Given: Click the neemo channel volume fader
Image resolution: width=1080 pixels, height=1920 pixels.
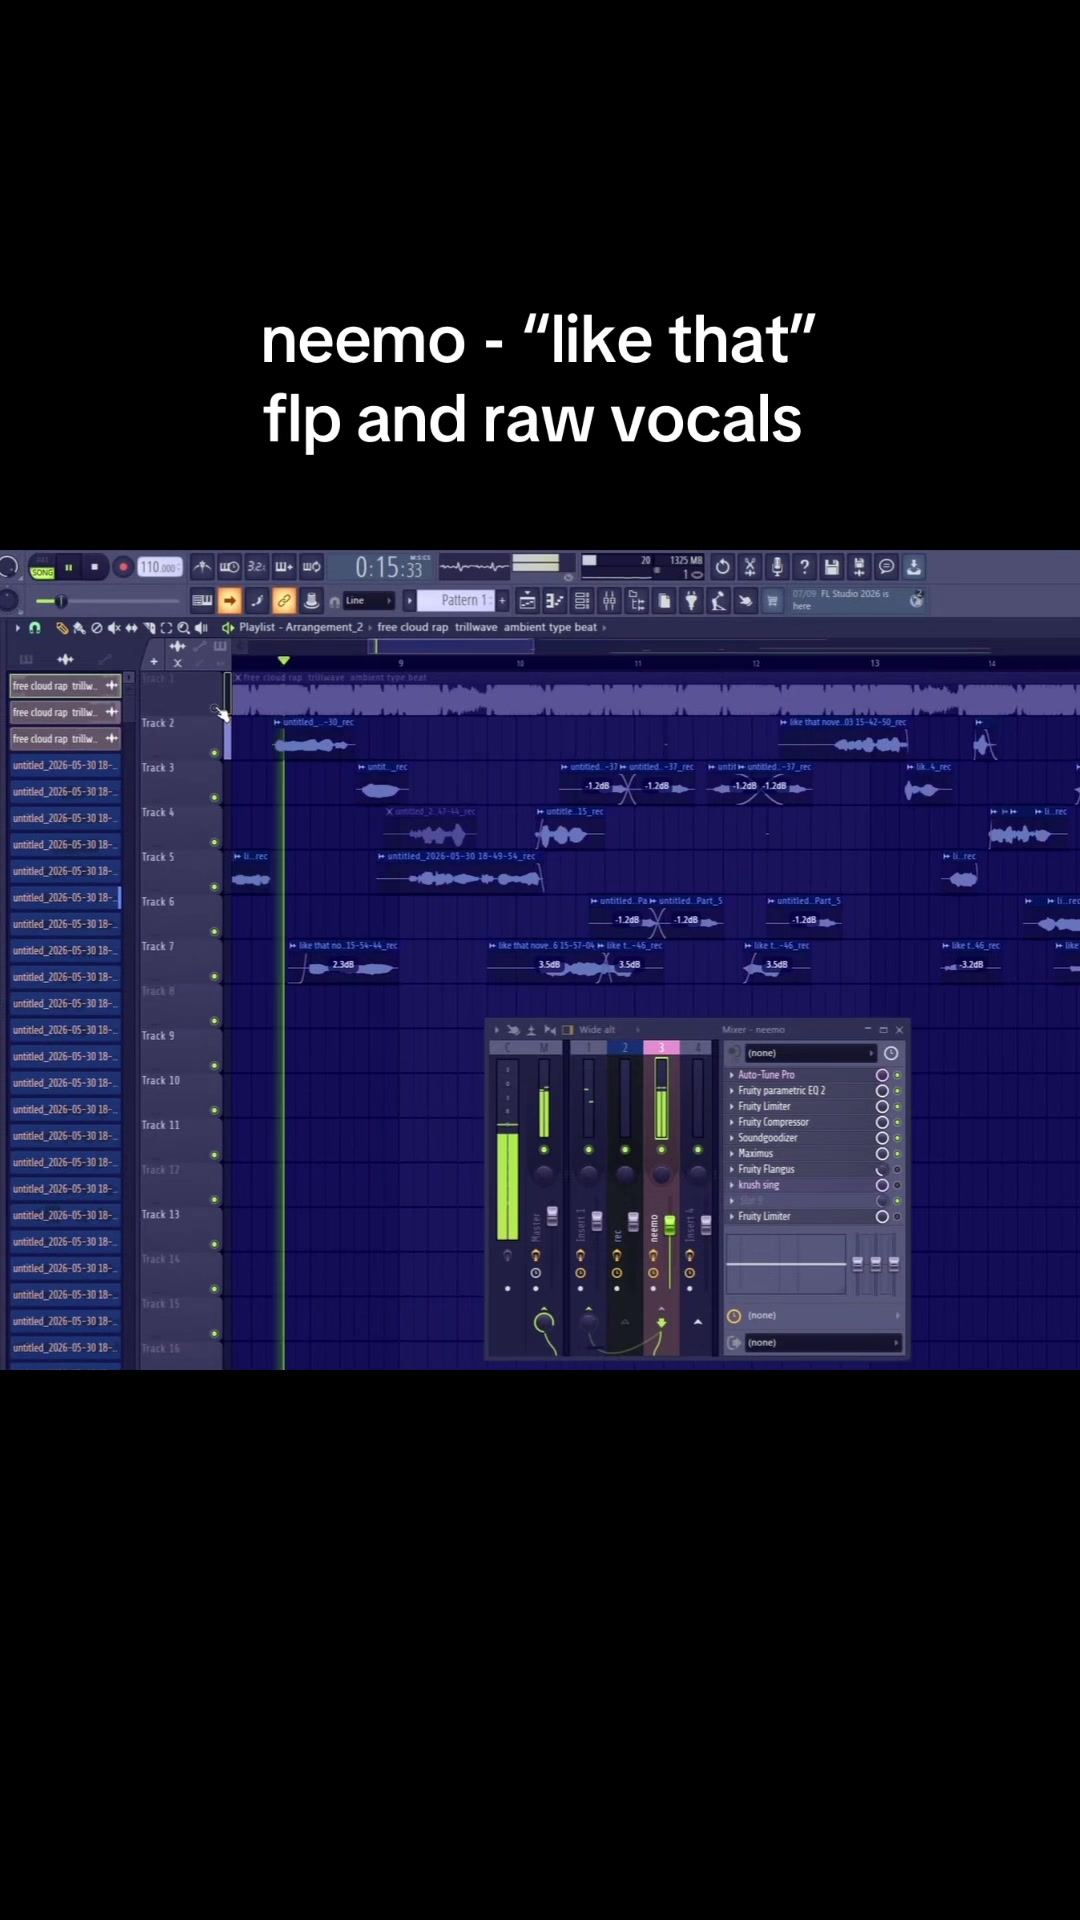Looking at the screenshot, I should tap(670, 1225).
